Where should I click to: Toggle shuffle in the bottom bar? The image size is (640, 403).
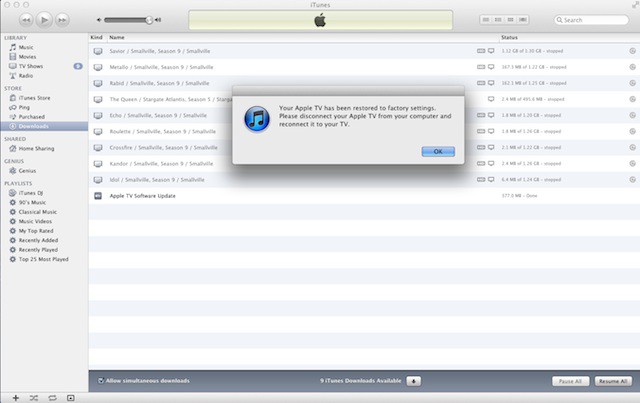[x=33, y=397]
